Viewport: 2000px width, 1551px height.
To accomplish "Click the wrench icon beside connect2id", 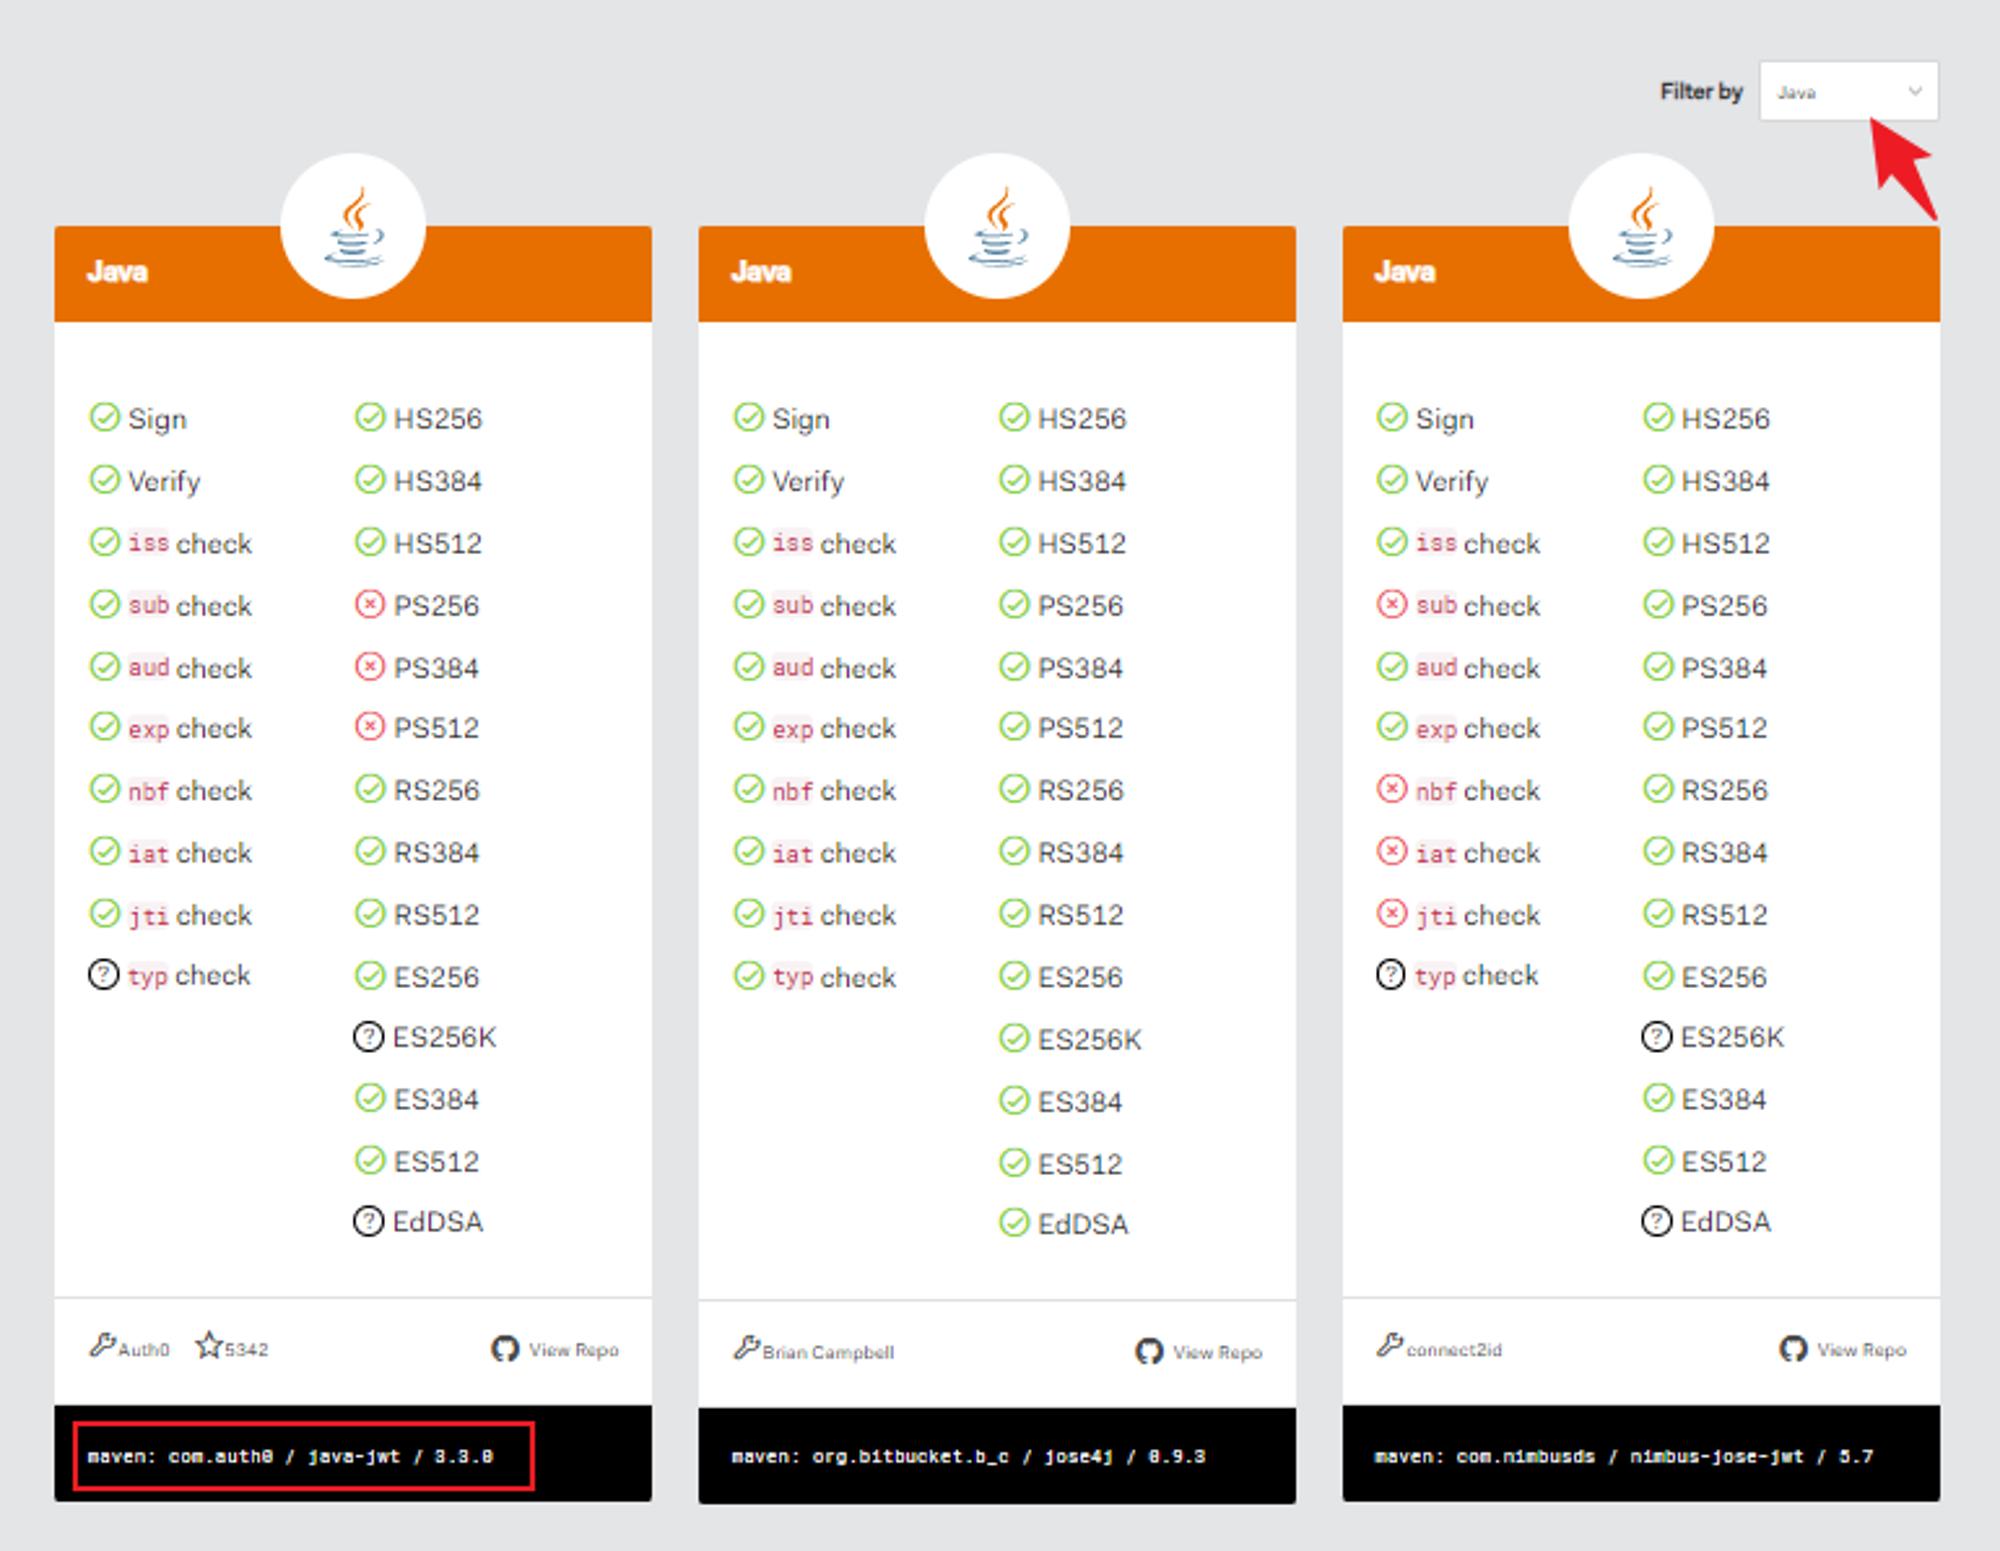I will (1389, 1345).
